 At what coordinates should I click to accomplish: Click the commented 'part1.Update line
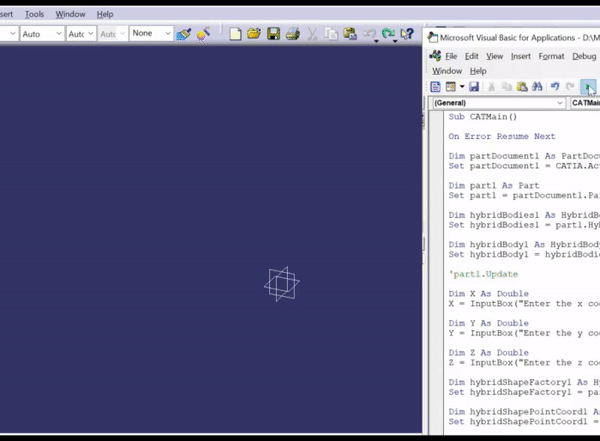point(483,274)
